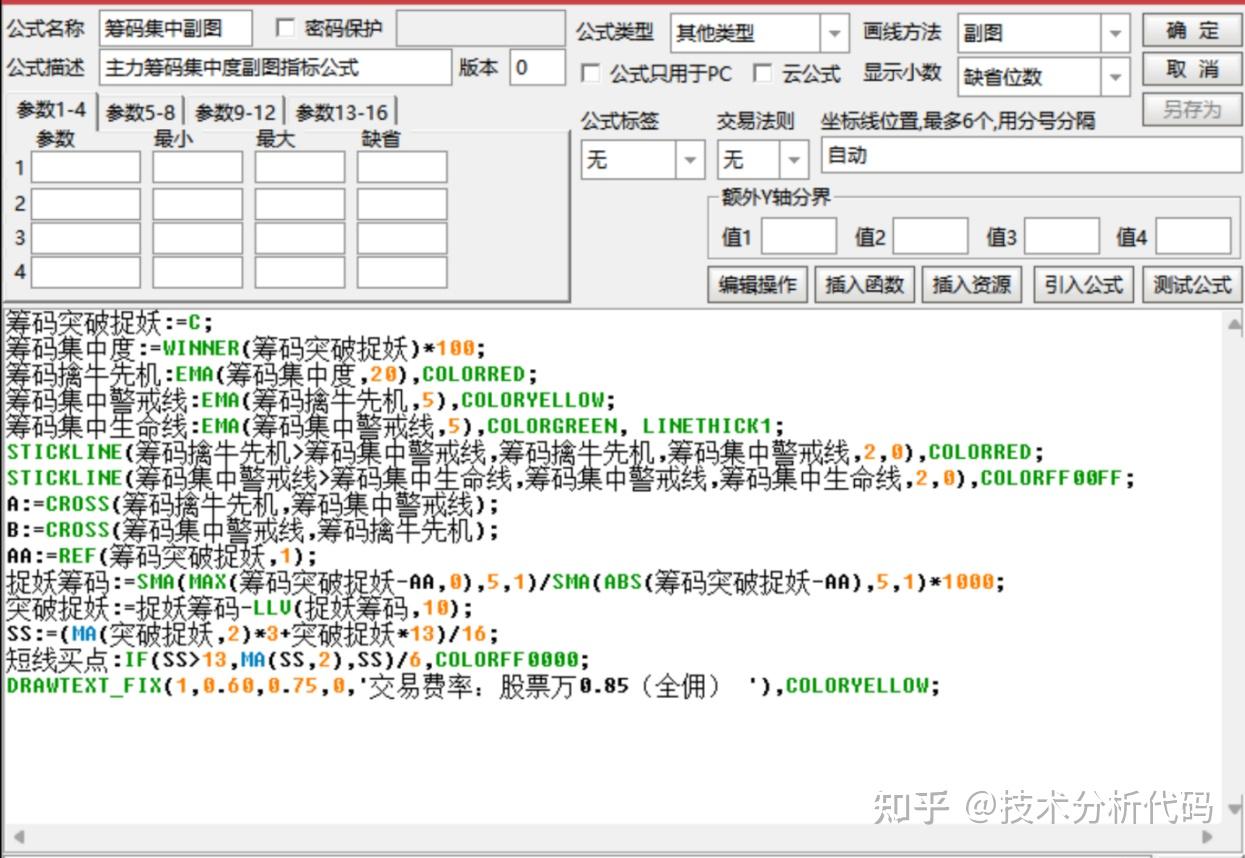Image resolution: width=1245 pixels, height=858 pixels.
Task: Expand the 画线方法 dropdown
Action: point(1117,33)
